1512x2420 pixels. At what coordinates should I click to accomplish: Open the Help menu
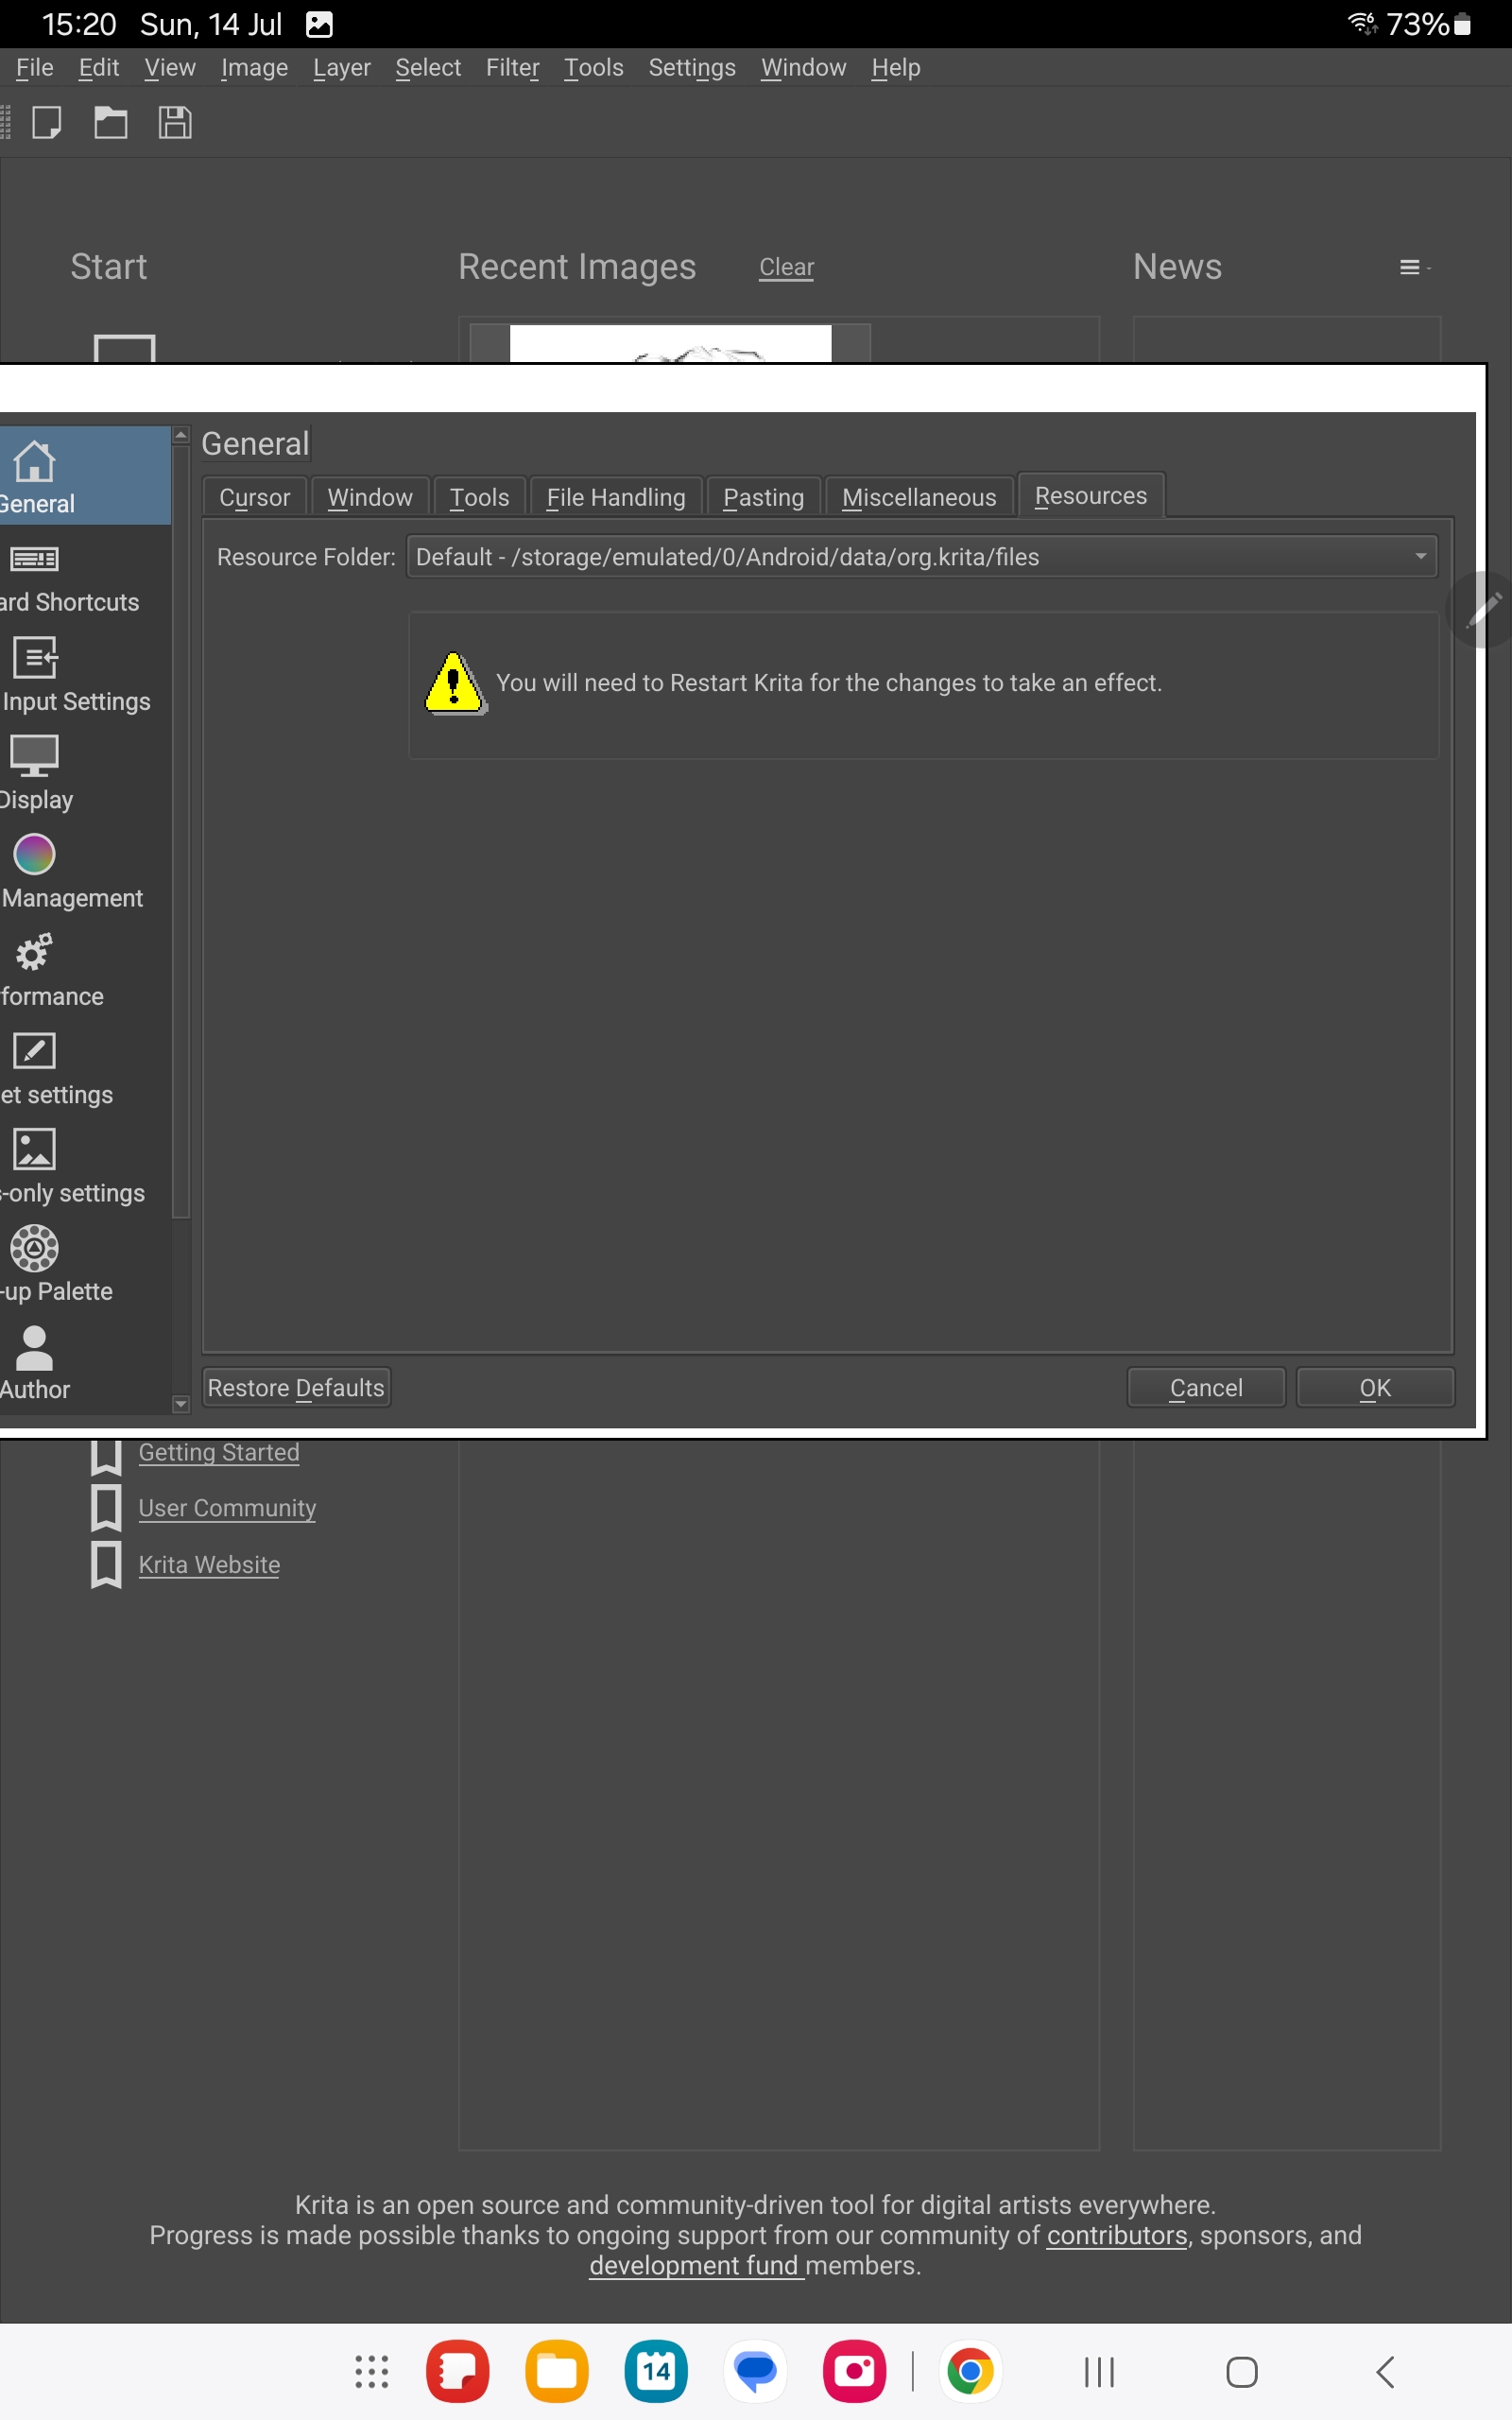click(896, 68)
